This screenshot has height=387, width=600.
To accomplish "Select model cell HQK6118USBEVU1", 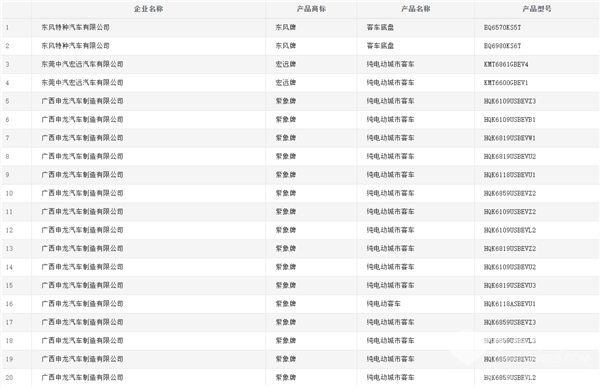I will [x=510, y=175].
